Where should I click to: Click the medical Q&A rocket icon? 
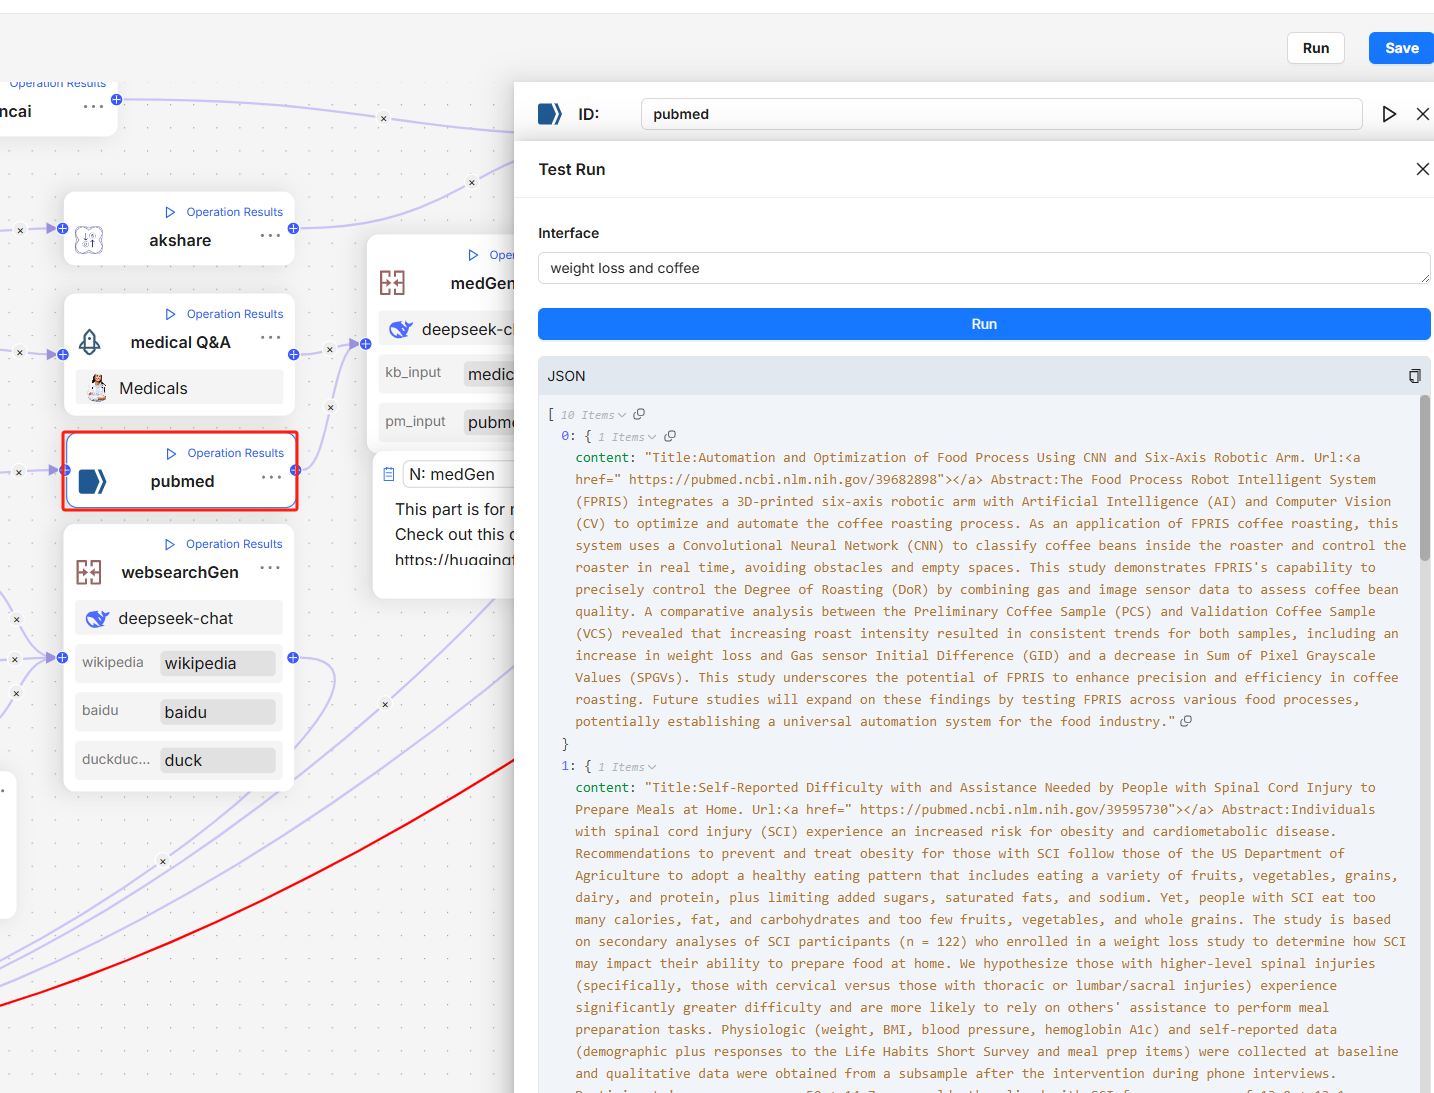pyautogui.click(x=89, y=342)
